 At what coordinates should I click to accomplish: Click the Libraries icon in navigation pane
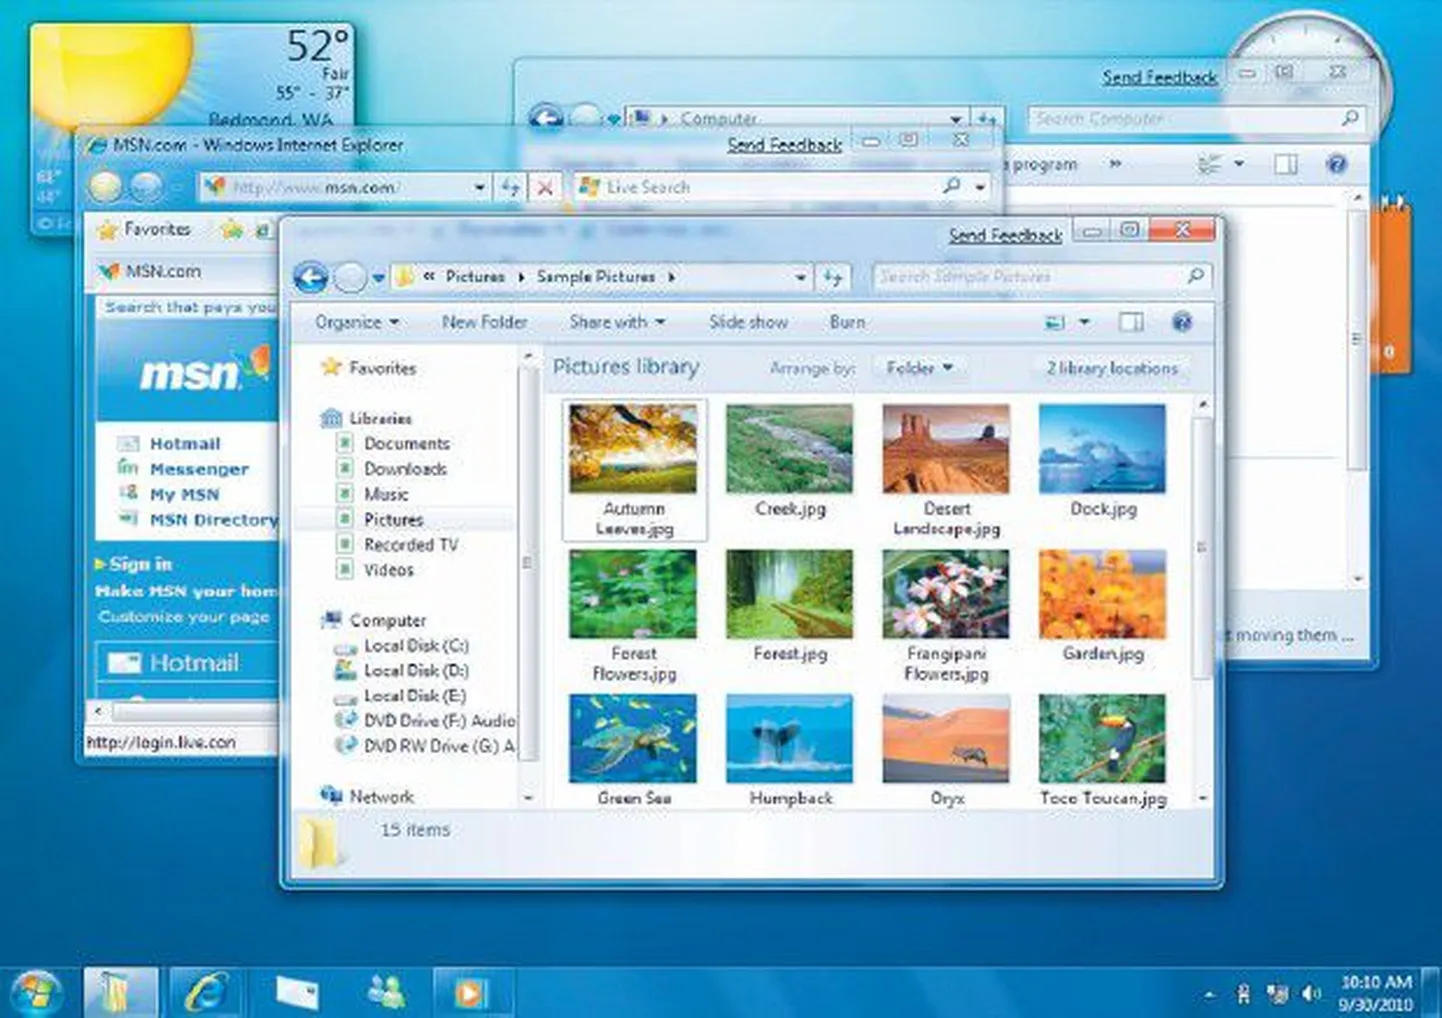click(331, 418)
